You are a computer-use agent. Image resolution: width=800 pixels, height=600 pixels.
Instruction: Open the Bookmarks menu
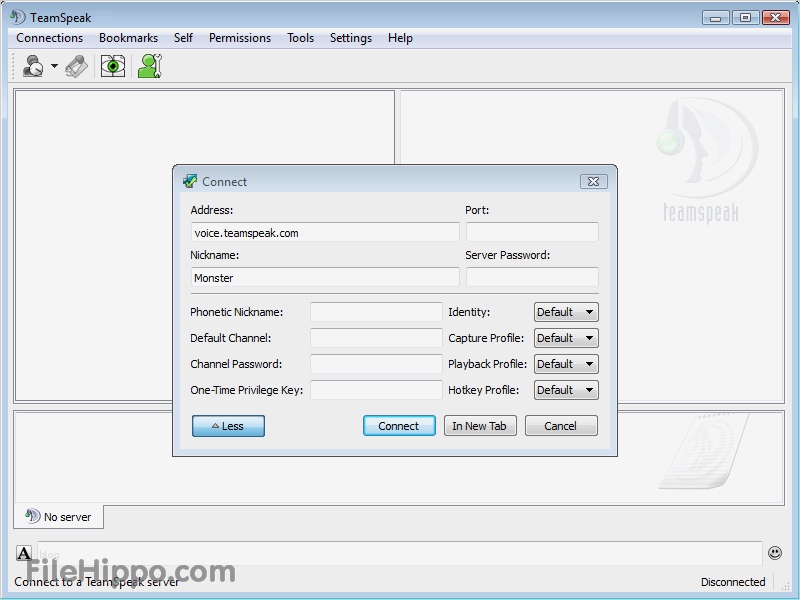click(x=129, y=38)
